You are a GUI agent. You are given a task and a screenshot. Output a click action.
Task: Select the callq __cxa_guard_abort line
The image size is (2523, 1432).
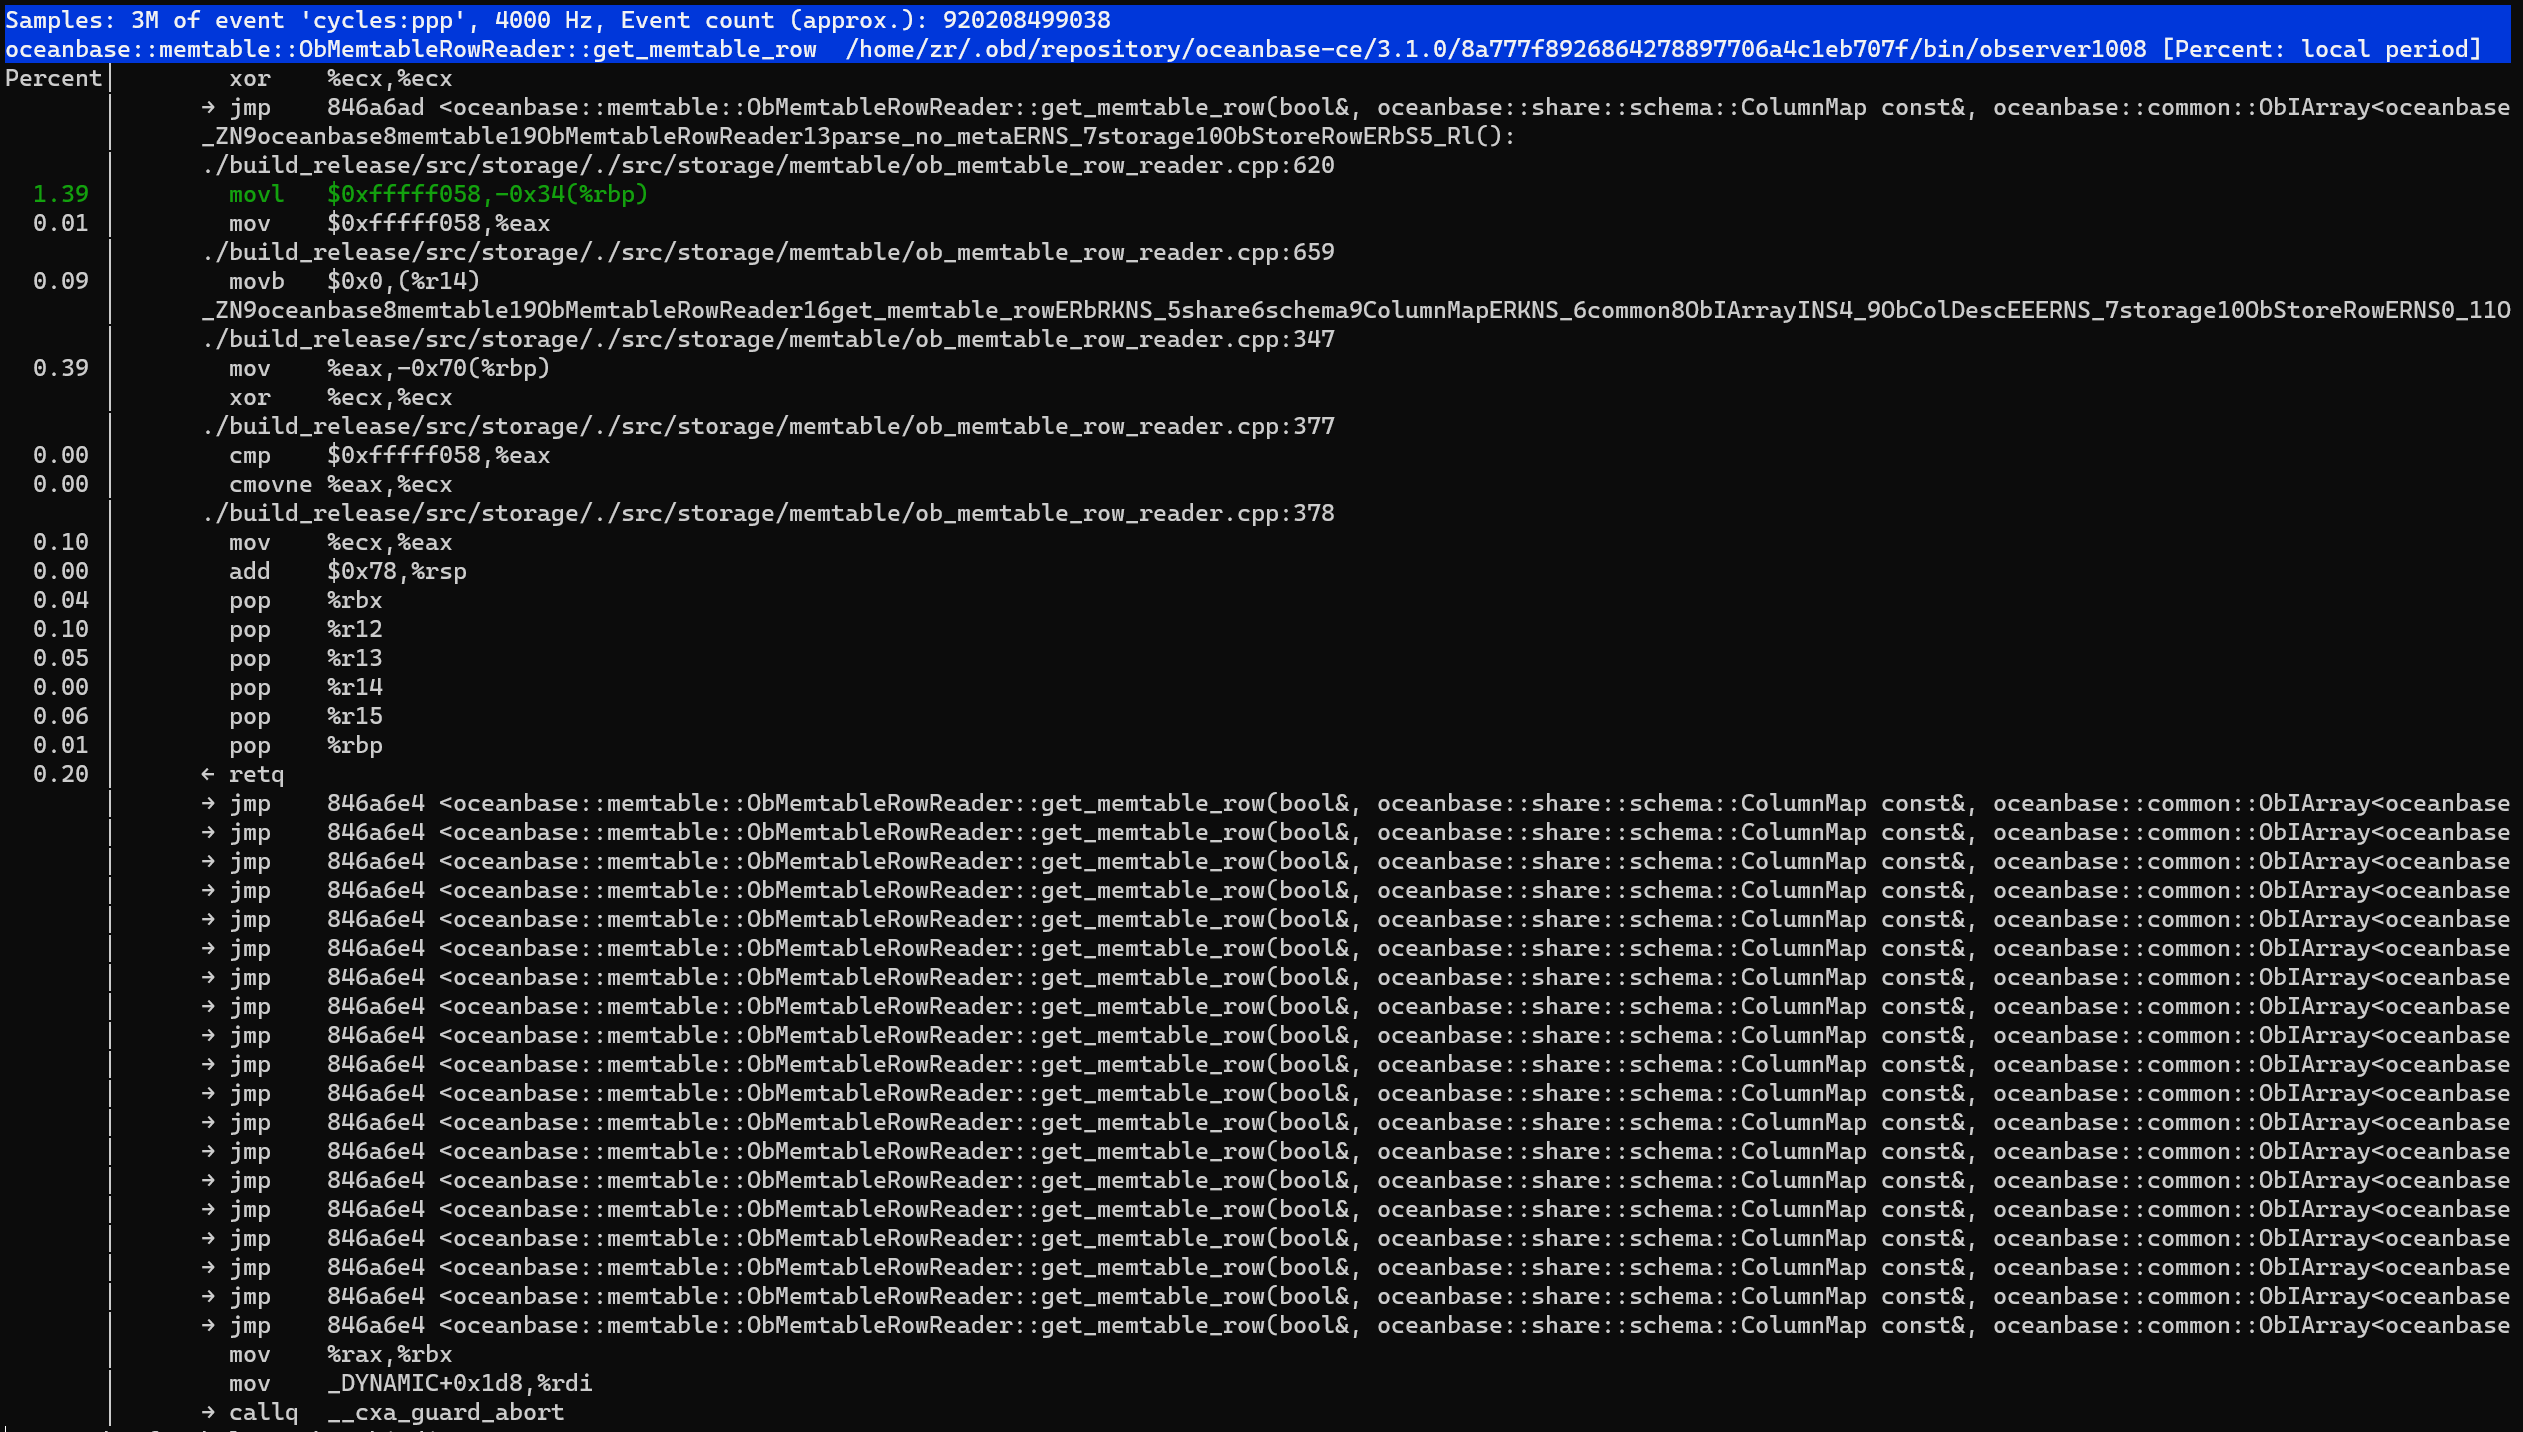tap(382, 1412)
